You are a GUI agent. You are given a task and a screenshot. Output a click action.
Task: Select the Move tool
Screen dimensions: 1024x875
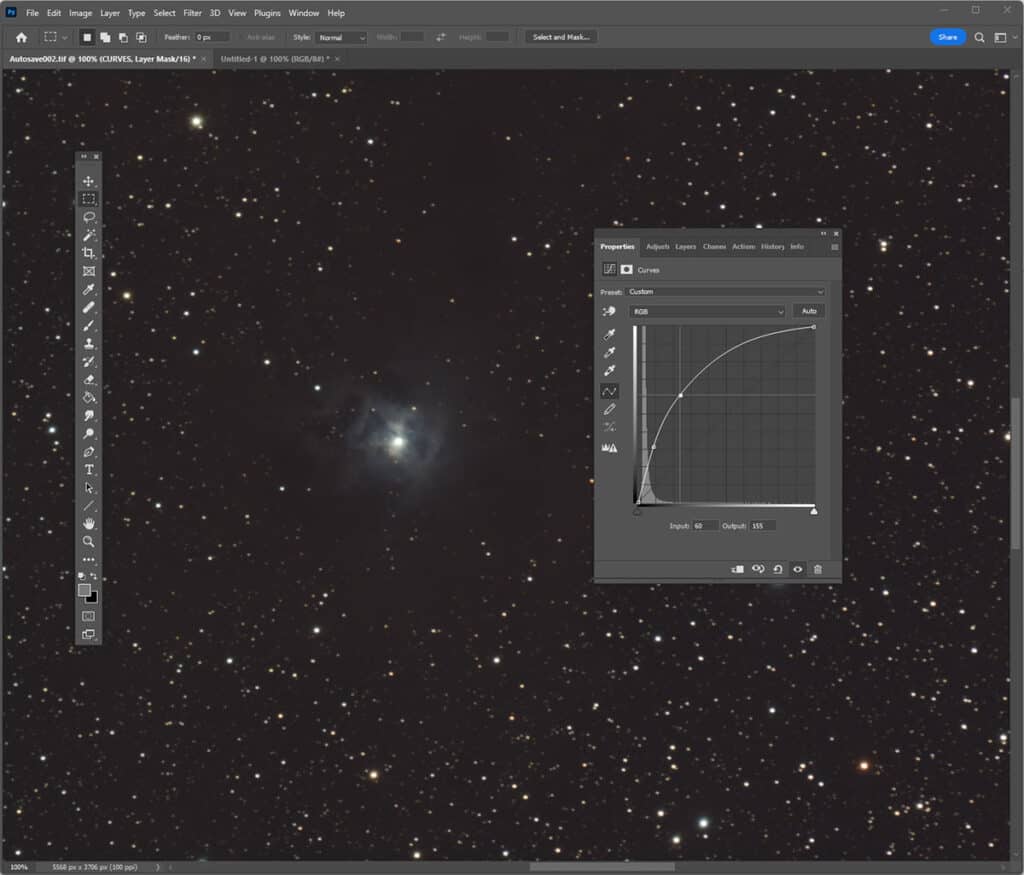89,182
